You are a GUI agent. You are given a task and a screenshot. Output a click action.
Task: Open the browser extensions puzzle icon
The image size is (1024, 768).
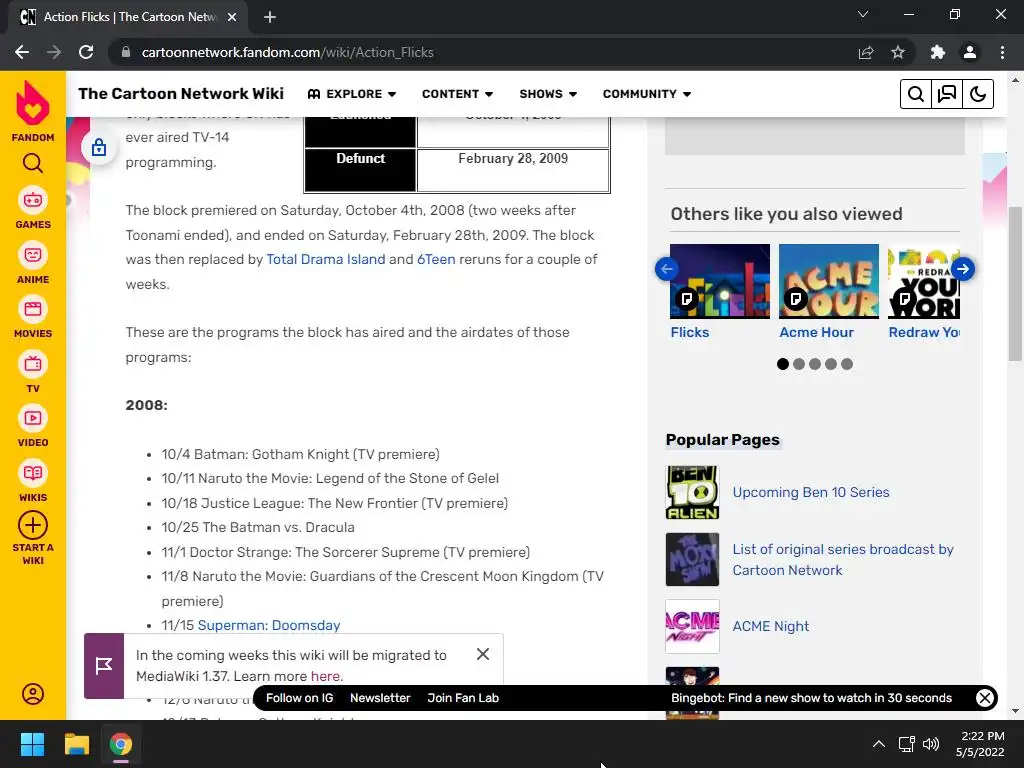tap(938, 52)
